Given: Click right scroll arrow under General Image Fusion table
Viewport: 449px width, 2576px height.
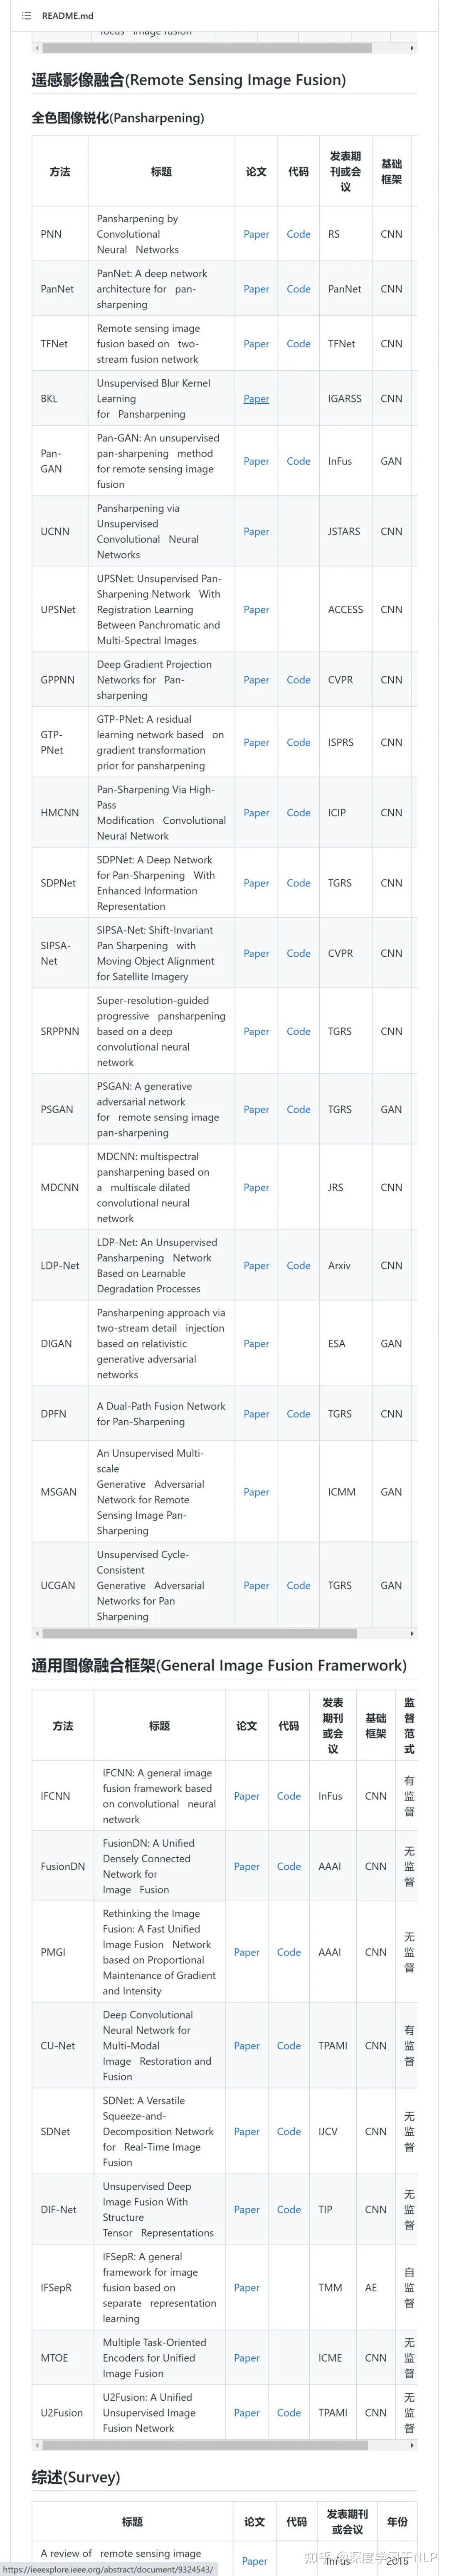Looking at the screenshot, I should point(412,2445).
